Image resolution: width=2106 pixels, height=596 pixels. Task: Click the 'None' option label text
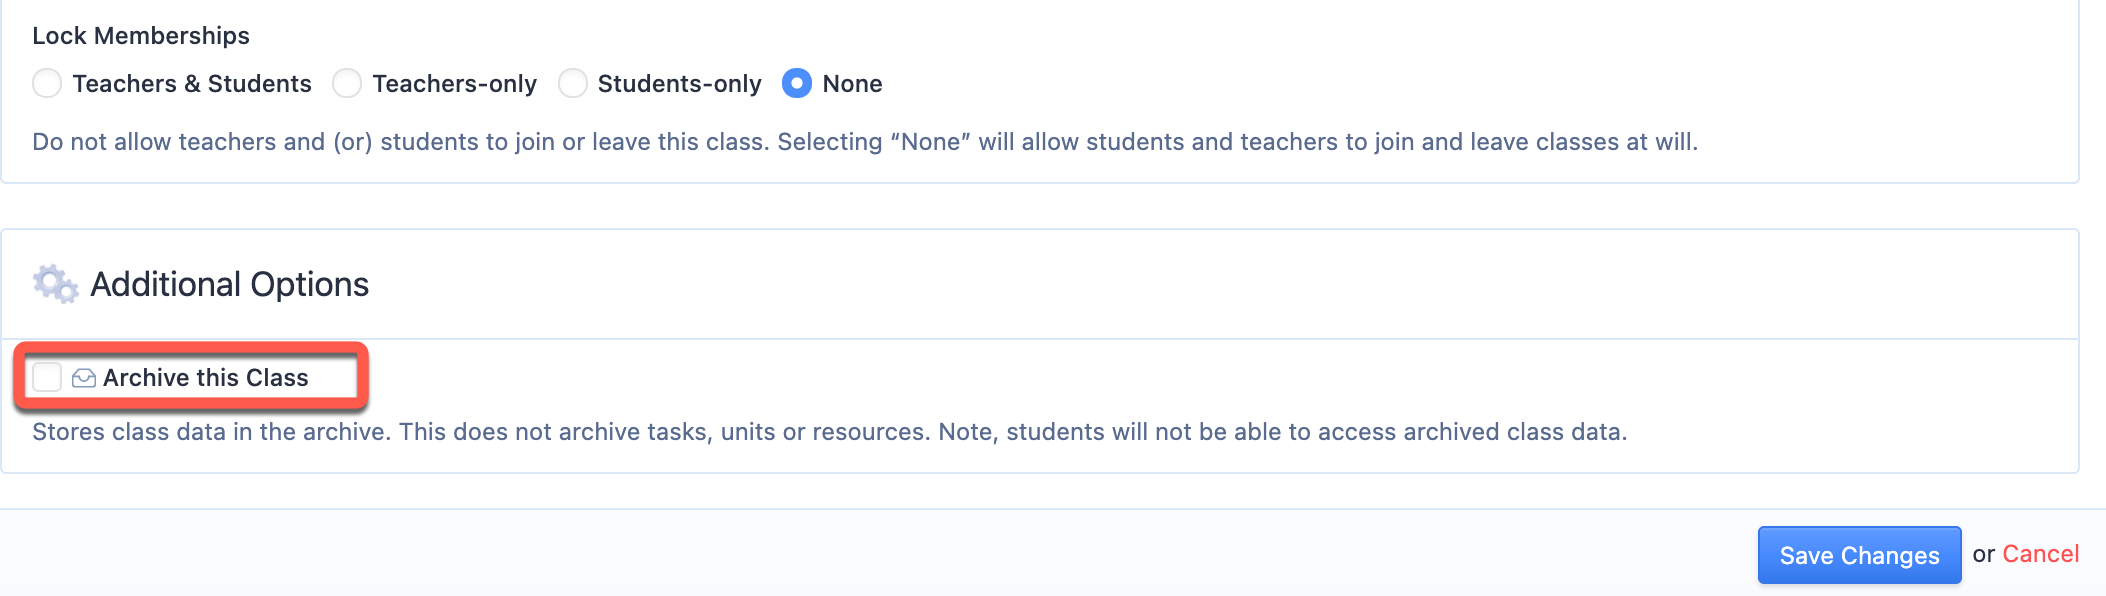pos(853,84)
